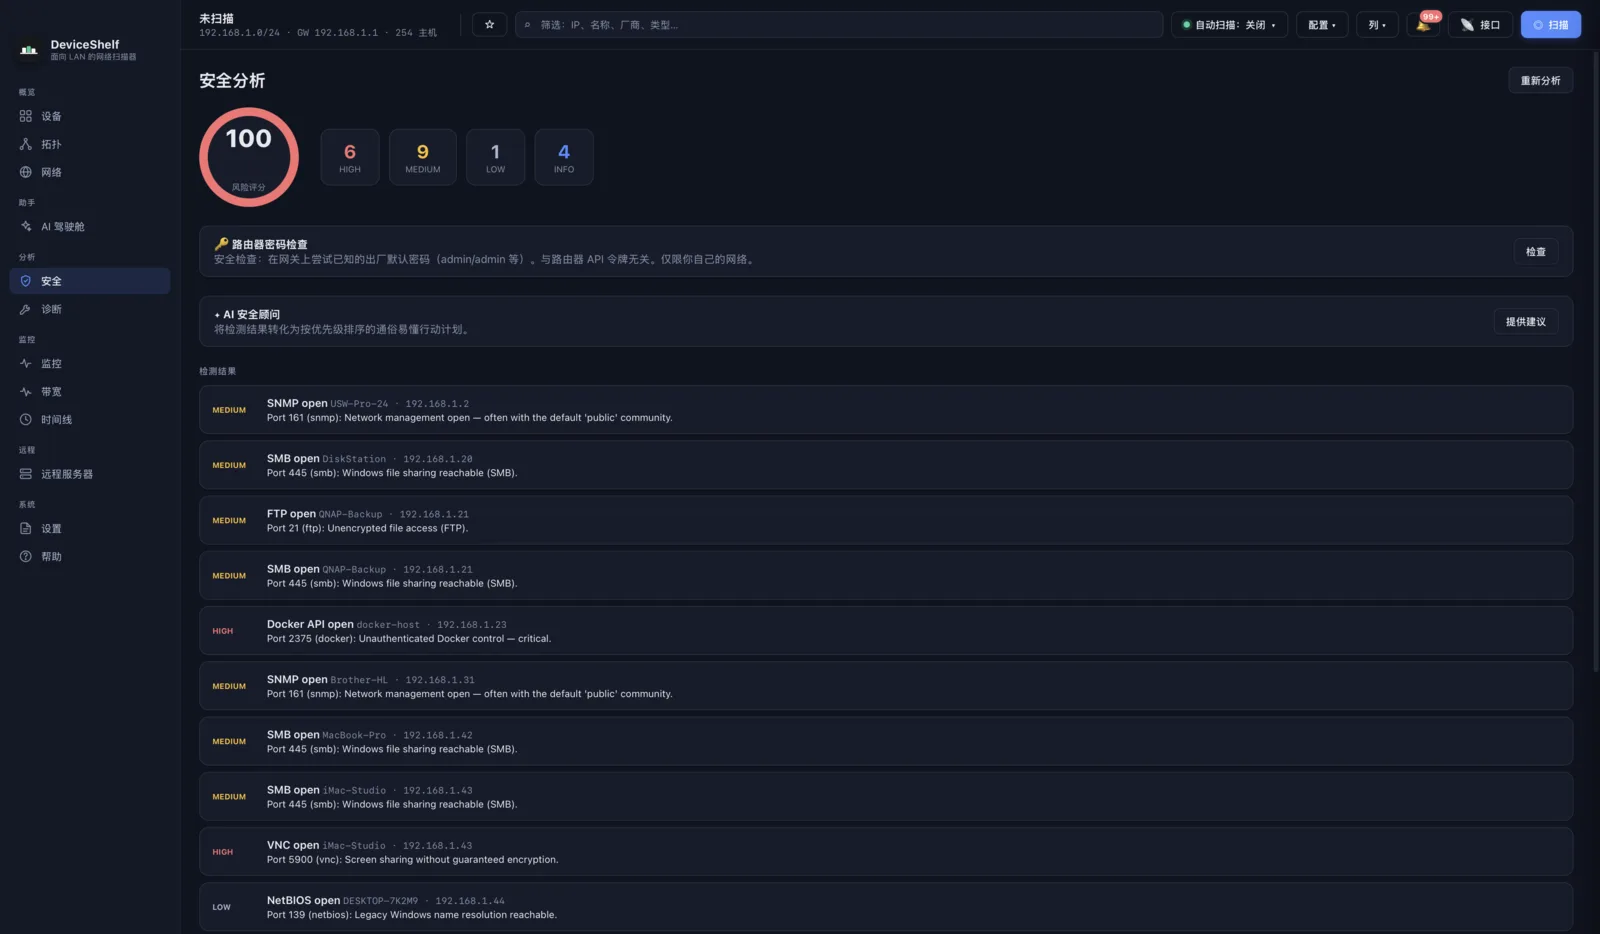Viewport: 1600px width, 934px height.
Task: Open the 监控 pulse icon
Action: coord(26,364)
